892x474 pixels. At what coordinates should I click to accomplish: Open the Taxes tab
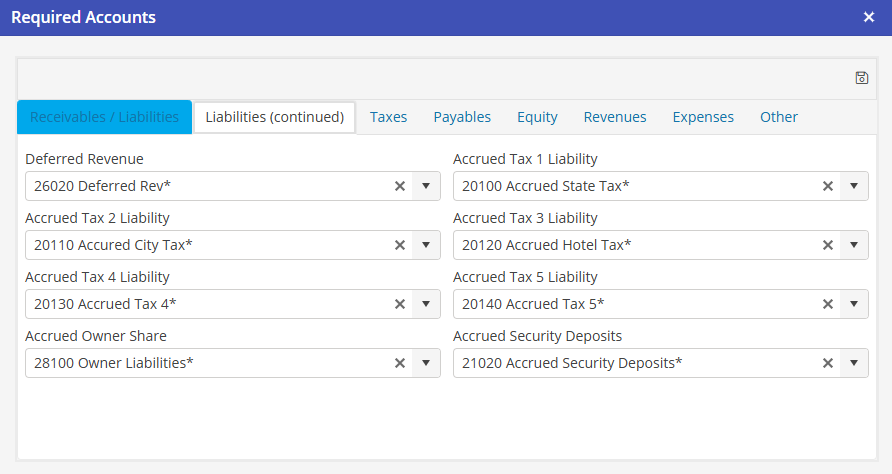click(388, 117)
